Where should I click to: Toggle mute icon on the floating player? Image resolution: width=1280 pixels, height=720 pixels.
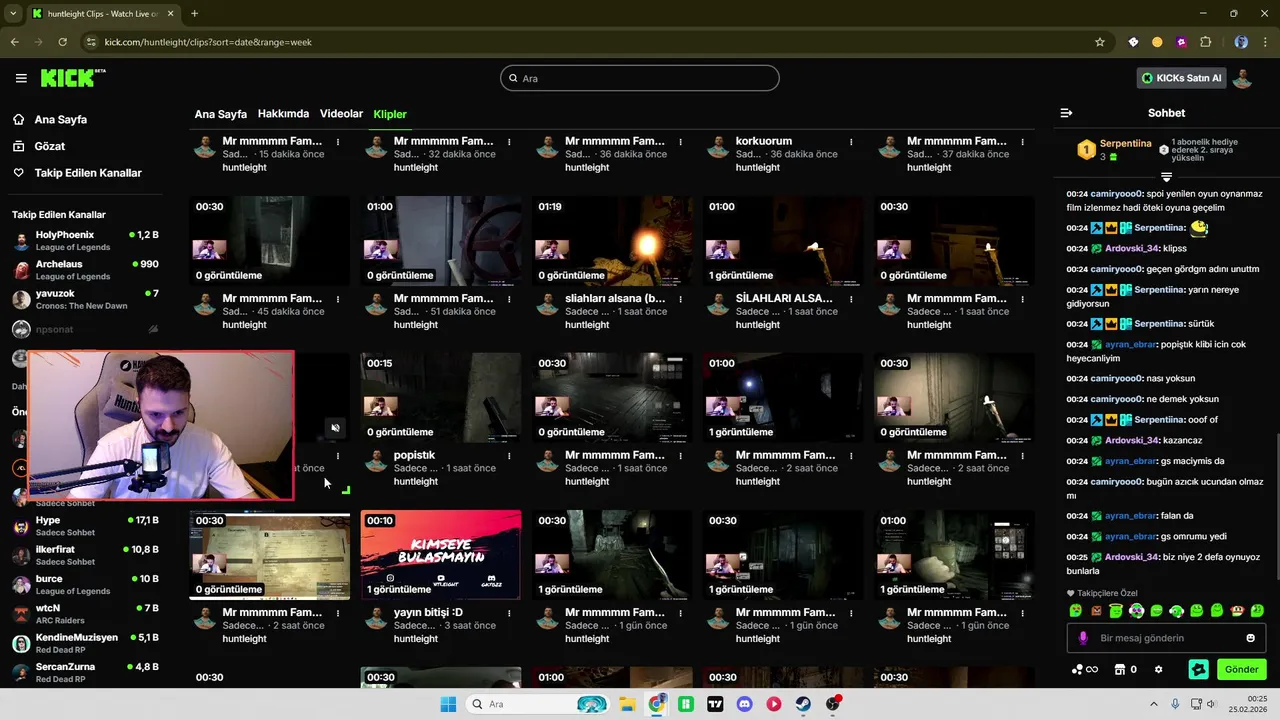coord(335,428)
